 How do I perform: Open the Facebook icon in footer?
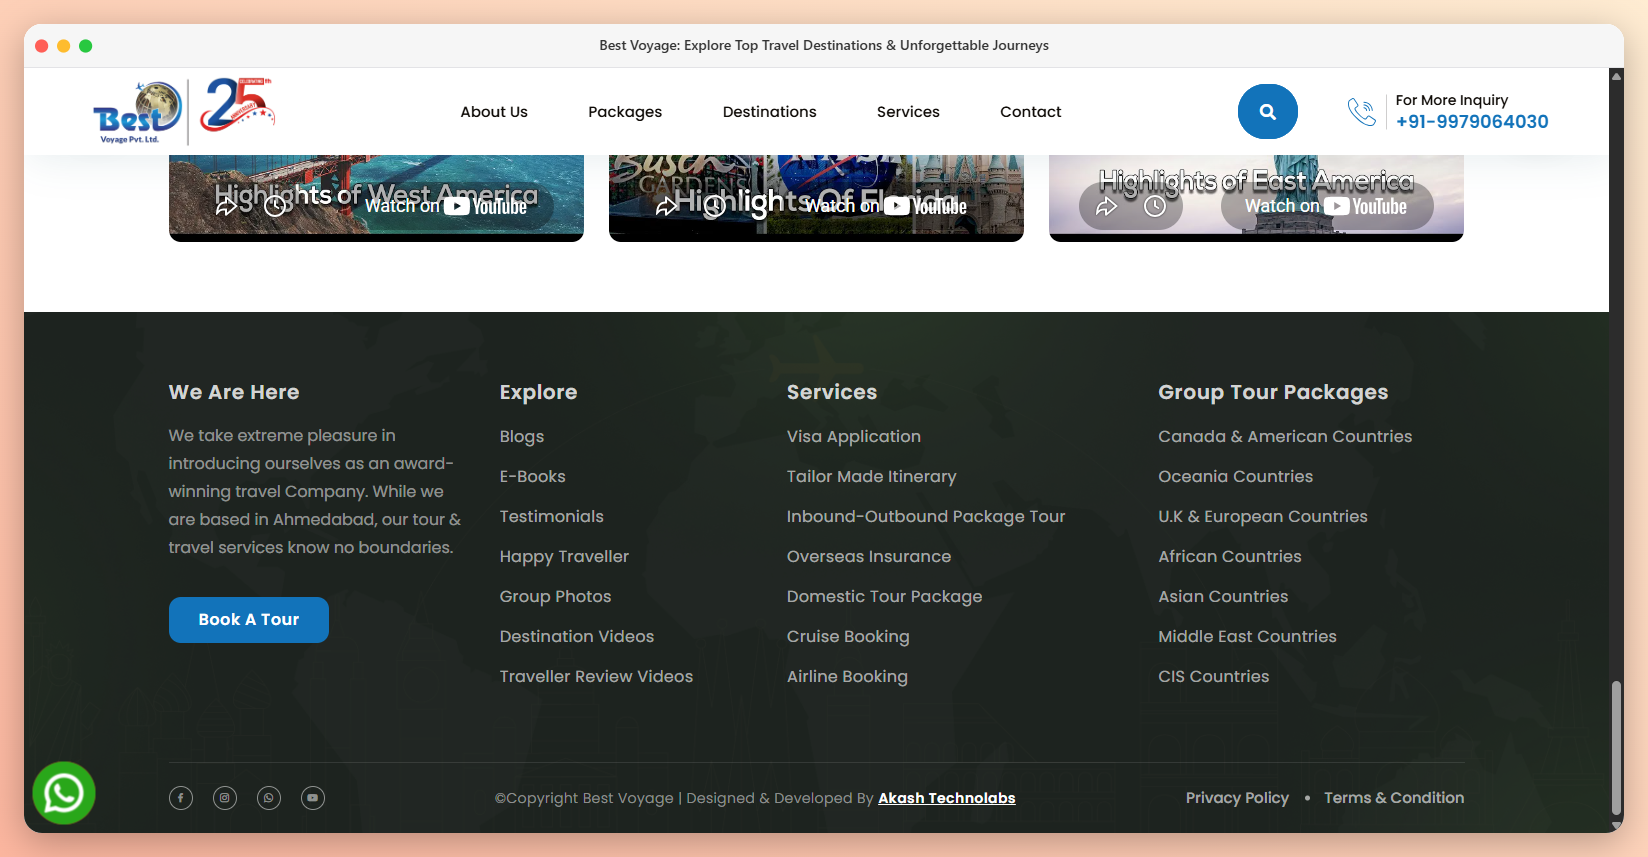pos(181,798)
